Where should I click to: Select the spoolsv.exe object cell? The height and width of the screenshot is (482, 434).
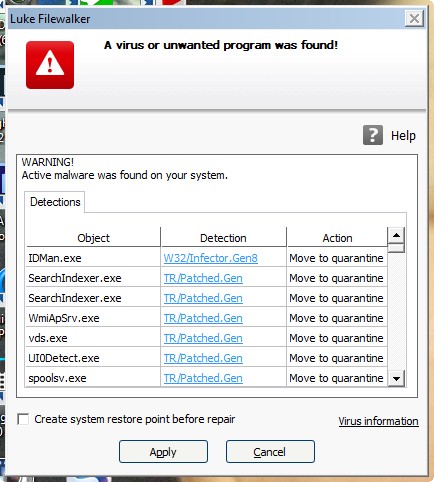(93, 378)
